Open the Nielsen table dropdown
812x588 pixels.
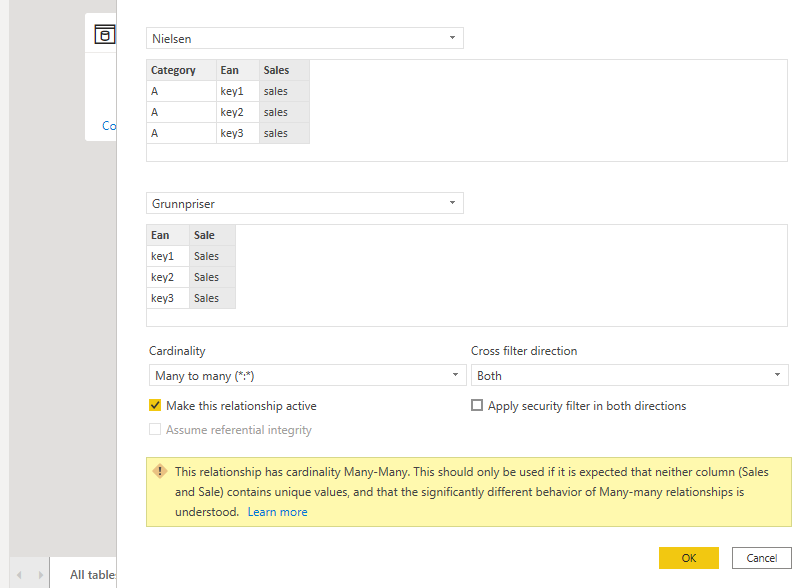[304, 38]
